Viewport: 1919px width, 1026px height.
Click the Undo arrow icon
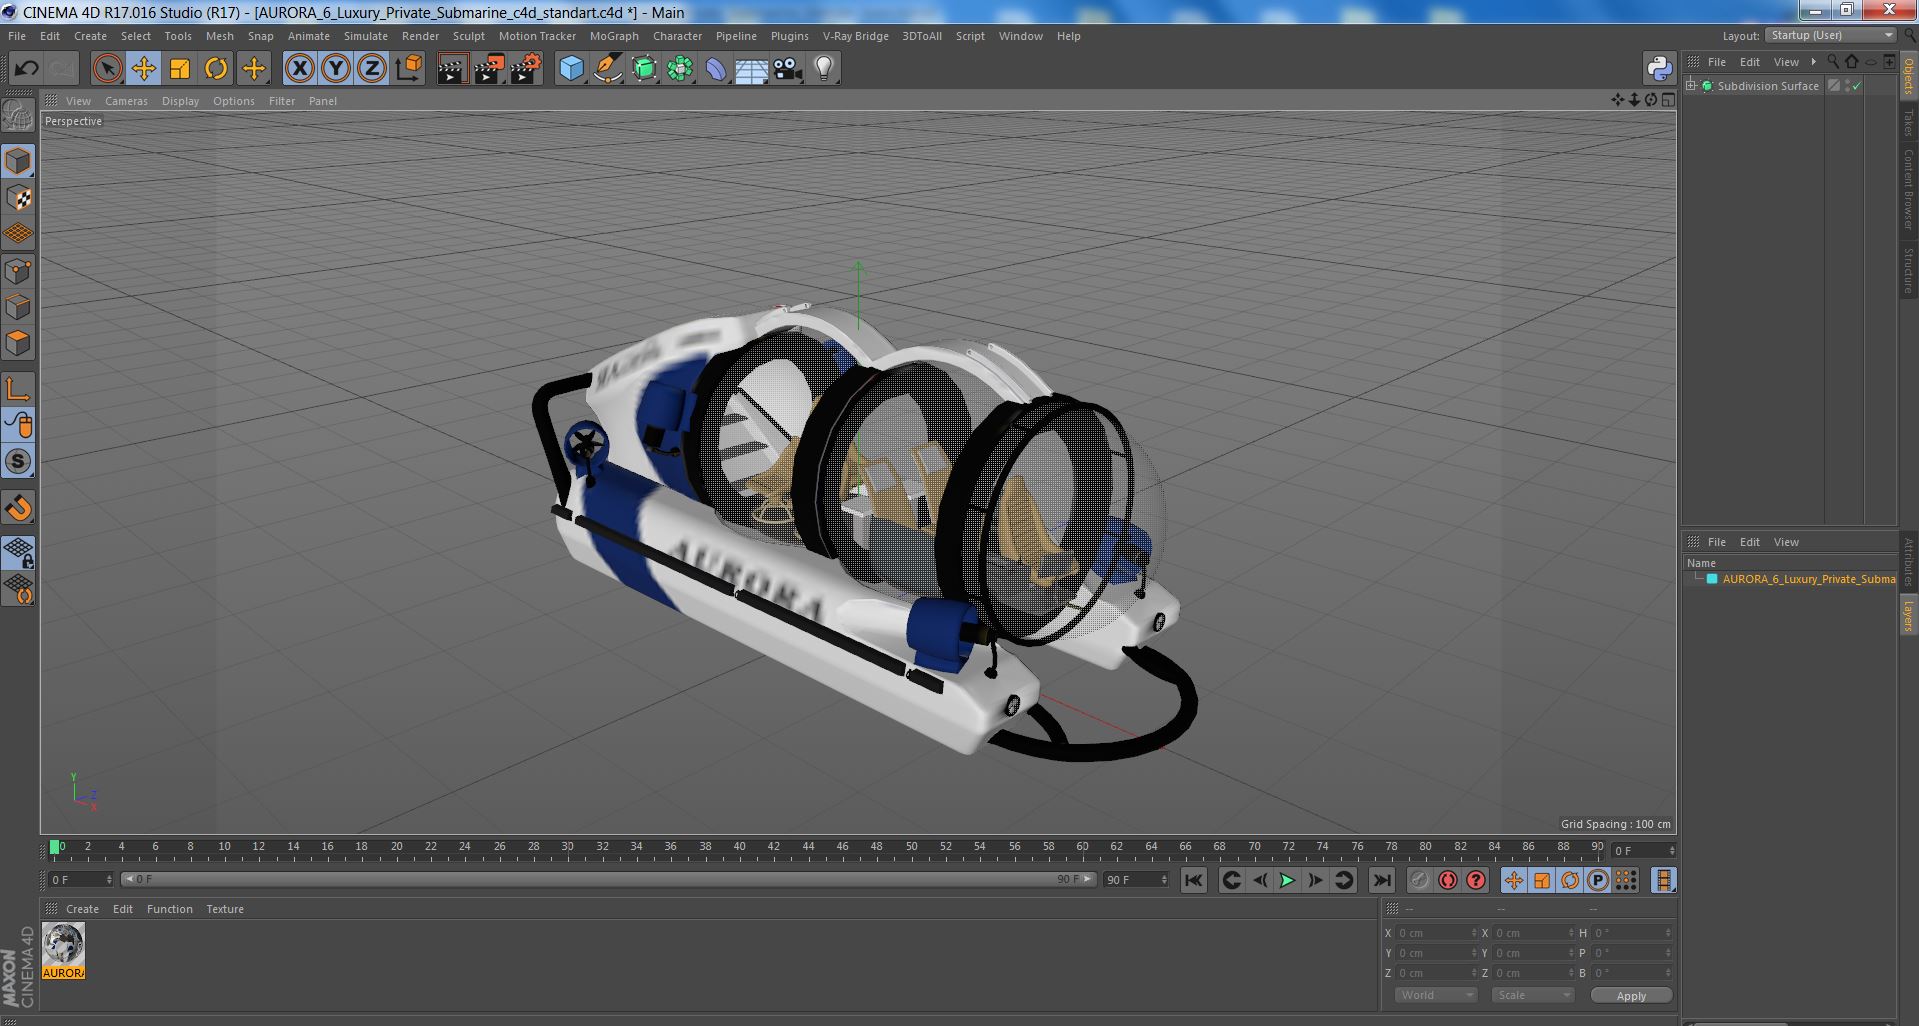click(27, 68)
